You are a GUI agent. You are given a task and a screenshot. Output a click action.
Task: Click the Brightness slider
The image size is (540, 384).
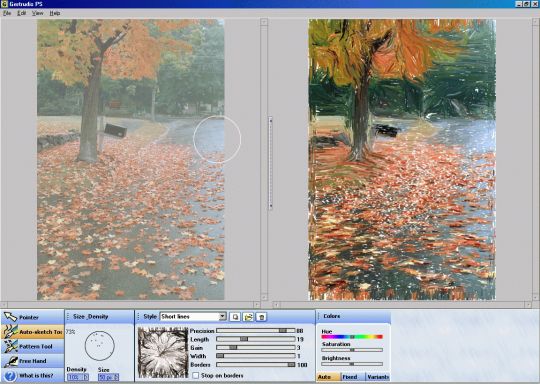click(352, 364)
